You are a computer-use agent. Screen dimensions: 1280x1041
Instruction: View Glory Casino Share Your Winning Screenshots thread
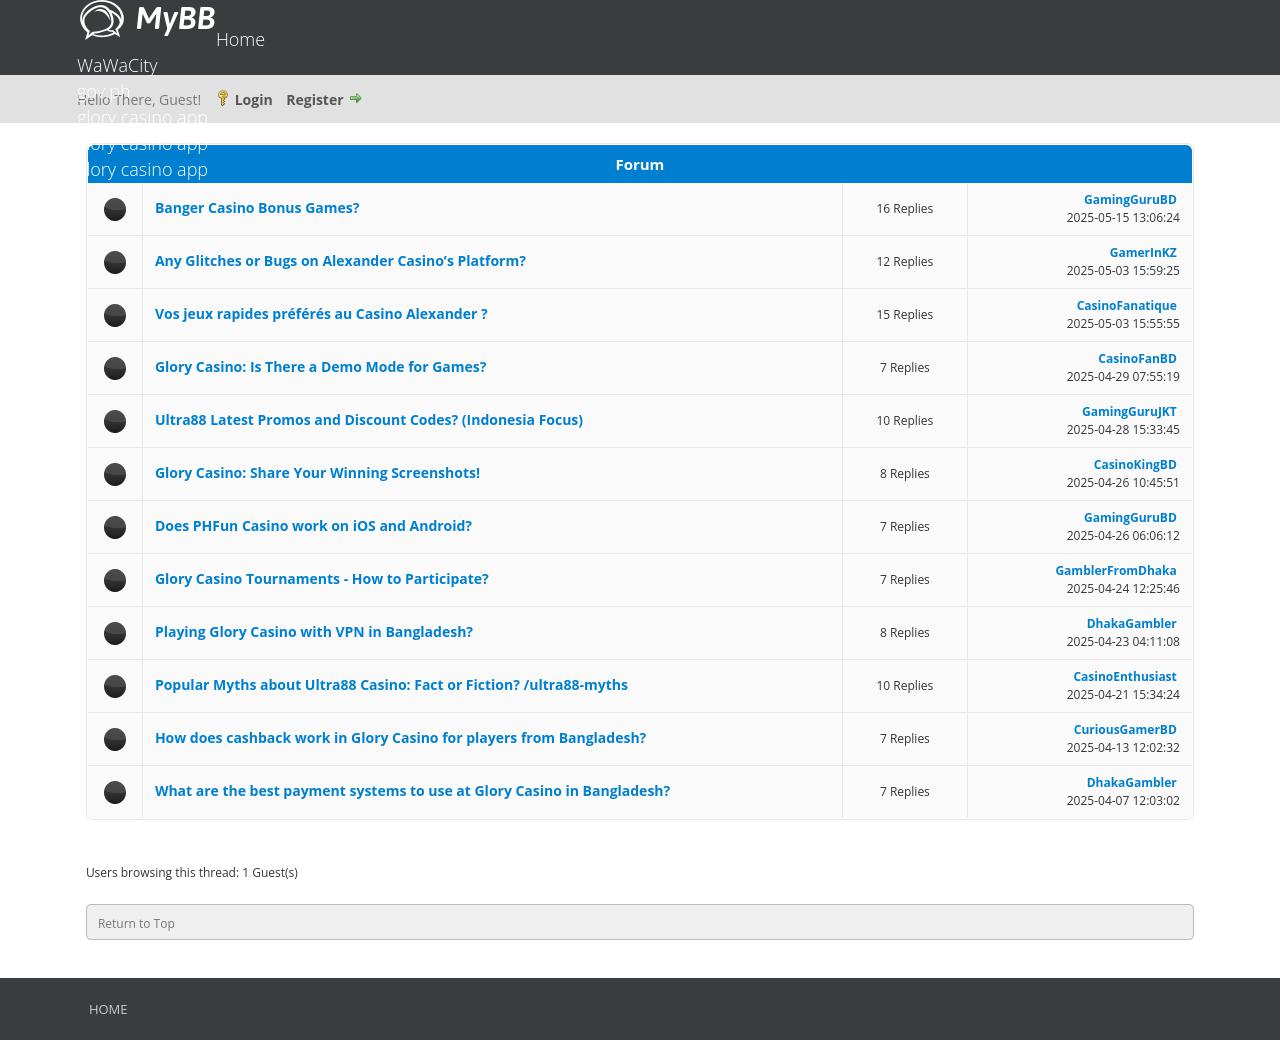[x=317, y=473]
